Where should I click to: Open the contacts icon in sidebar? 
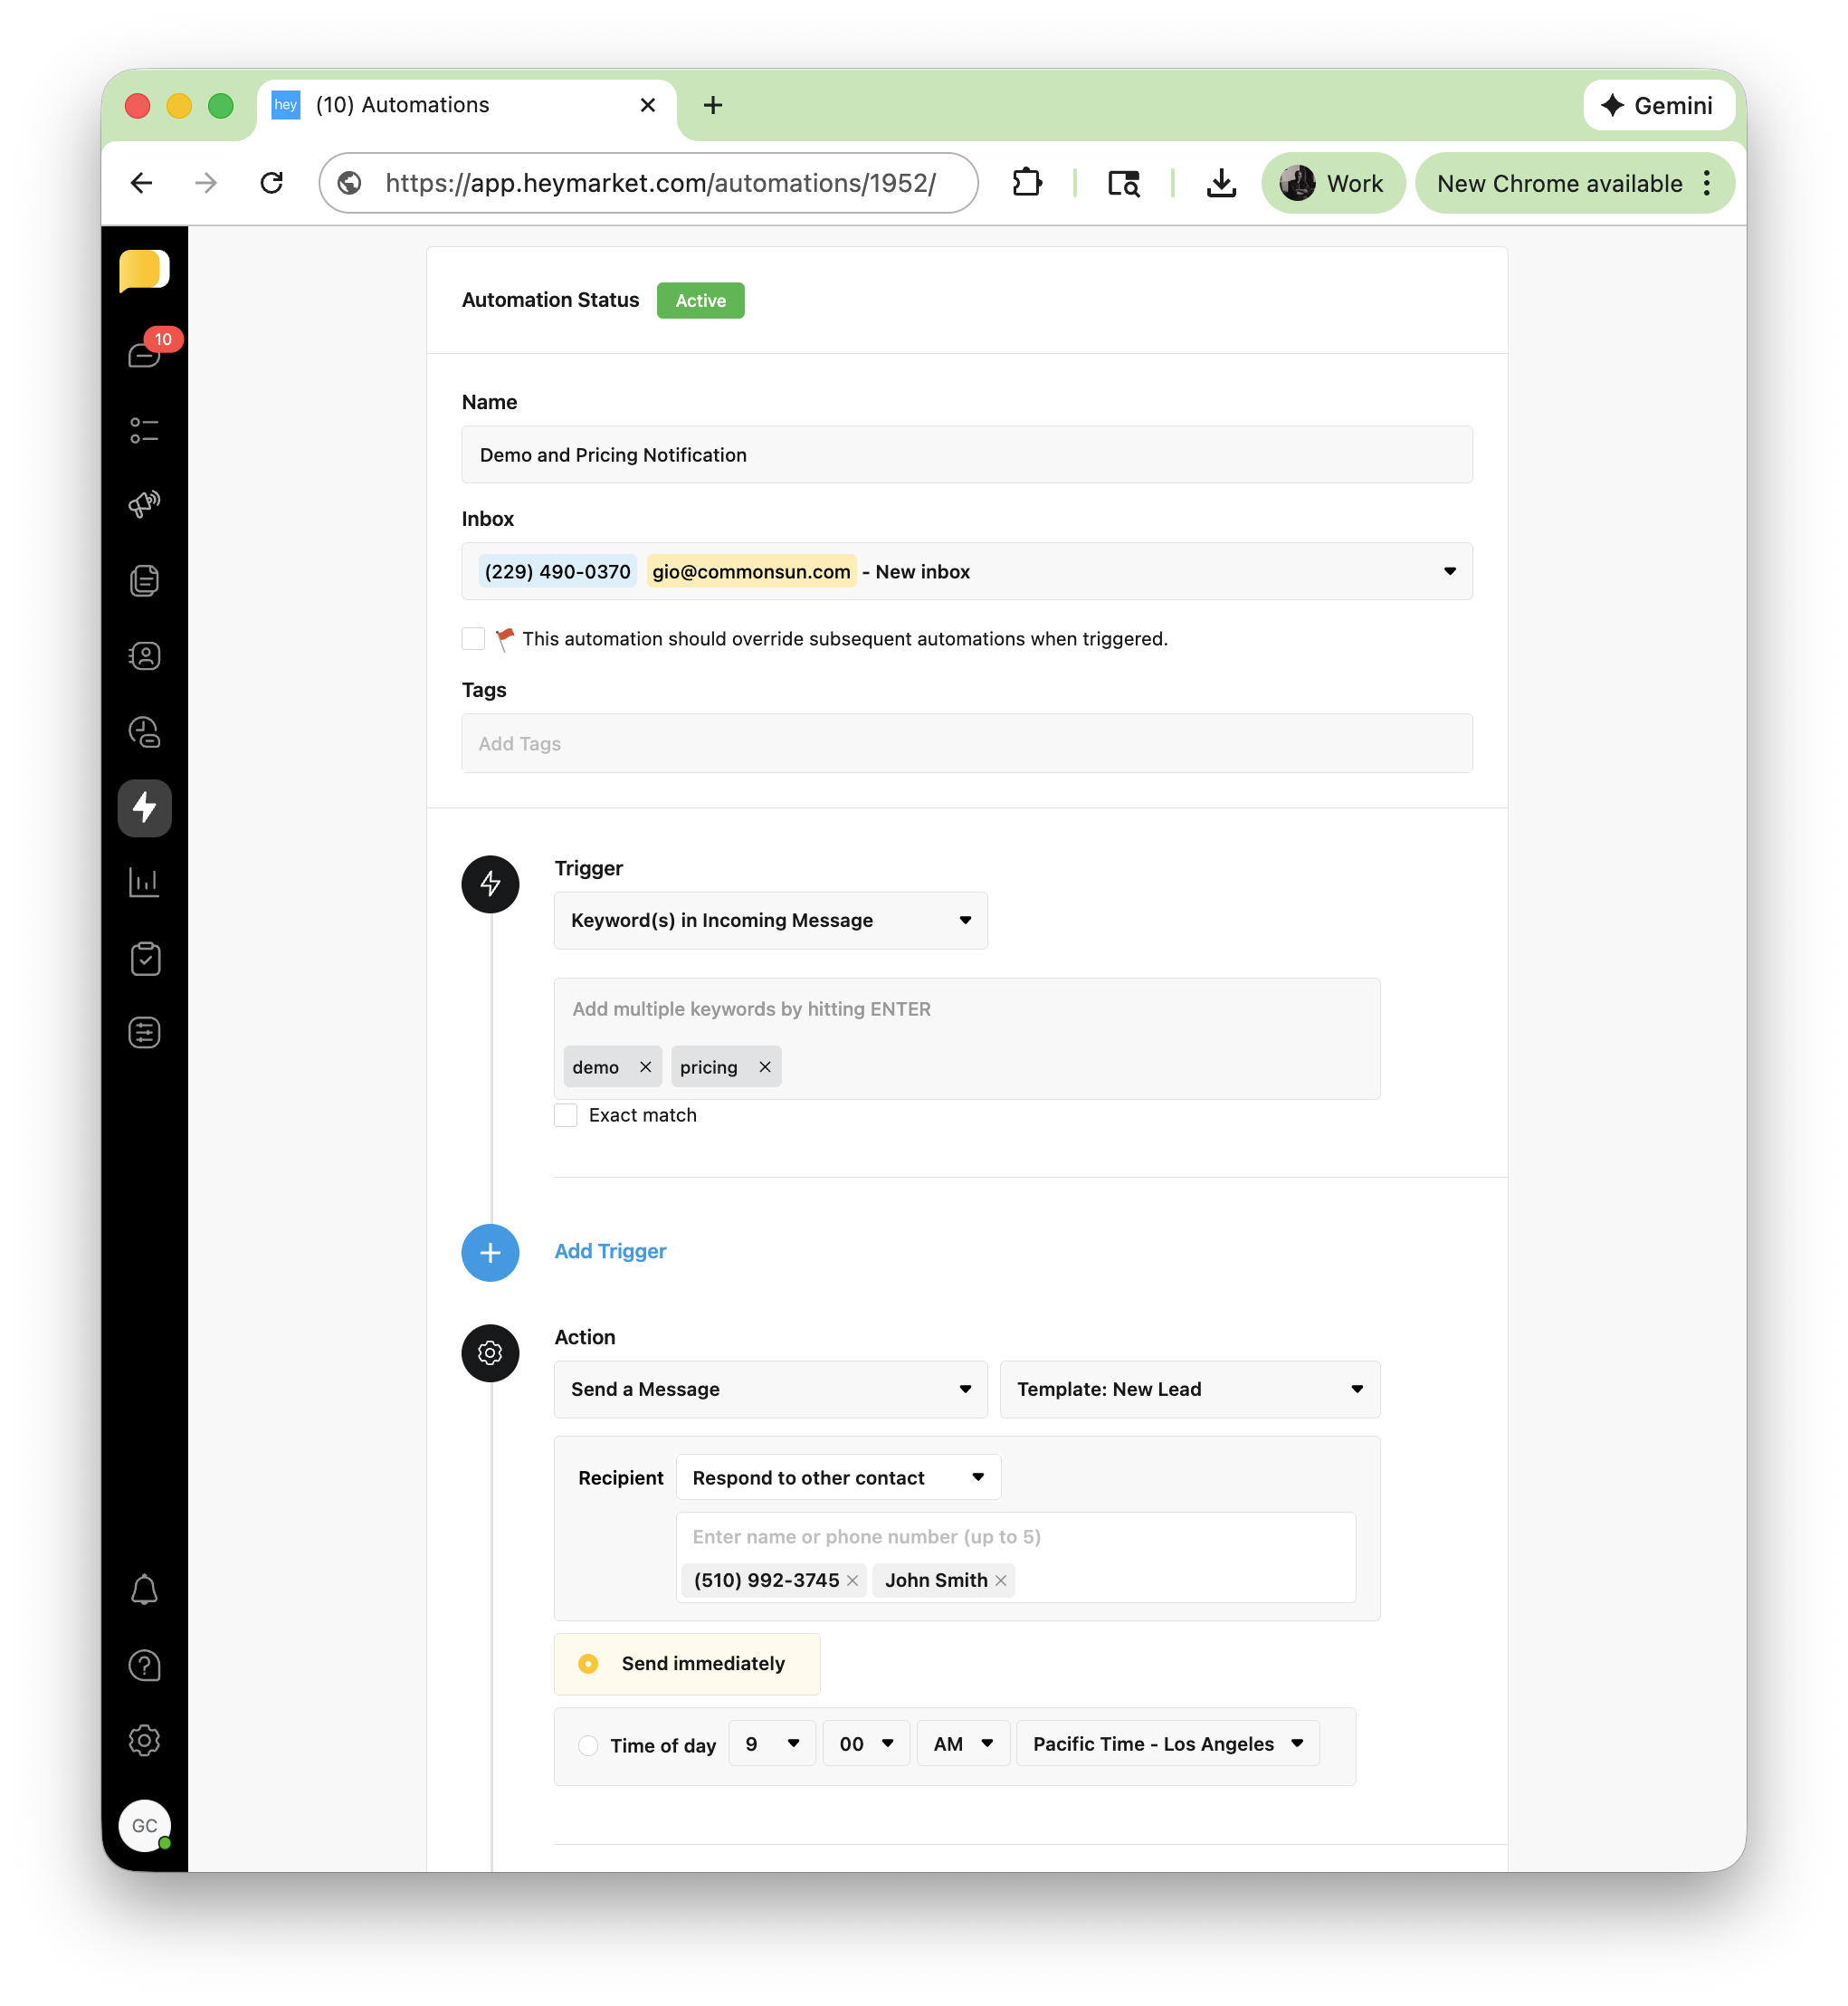[145, 656]
